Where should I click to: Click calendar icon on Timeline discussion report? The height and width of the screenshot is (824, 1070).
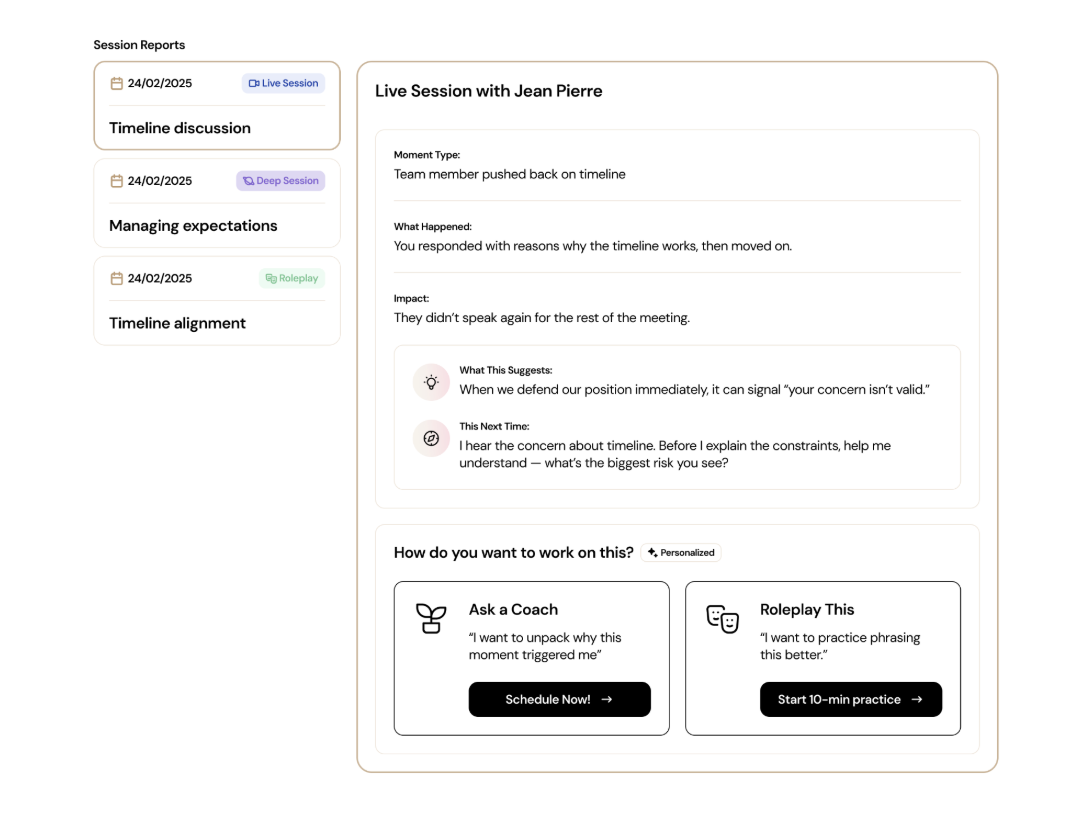coord(116,83)
